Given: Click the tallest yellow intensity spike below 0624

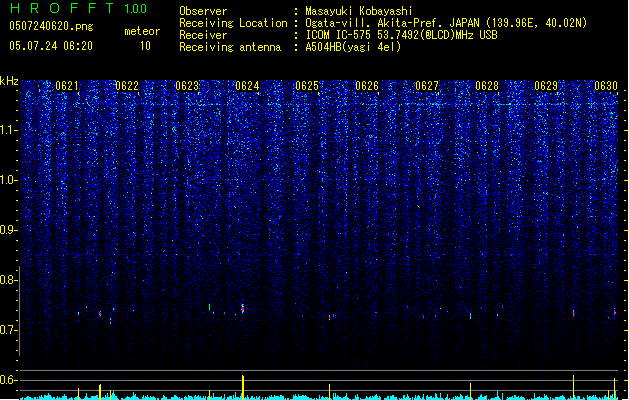Looking at the screenshot, I should pyautogui.click(x=243, y=388).
